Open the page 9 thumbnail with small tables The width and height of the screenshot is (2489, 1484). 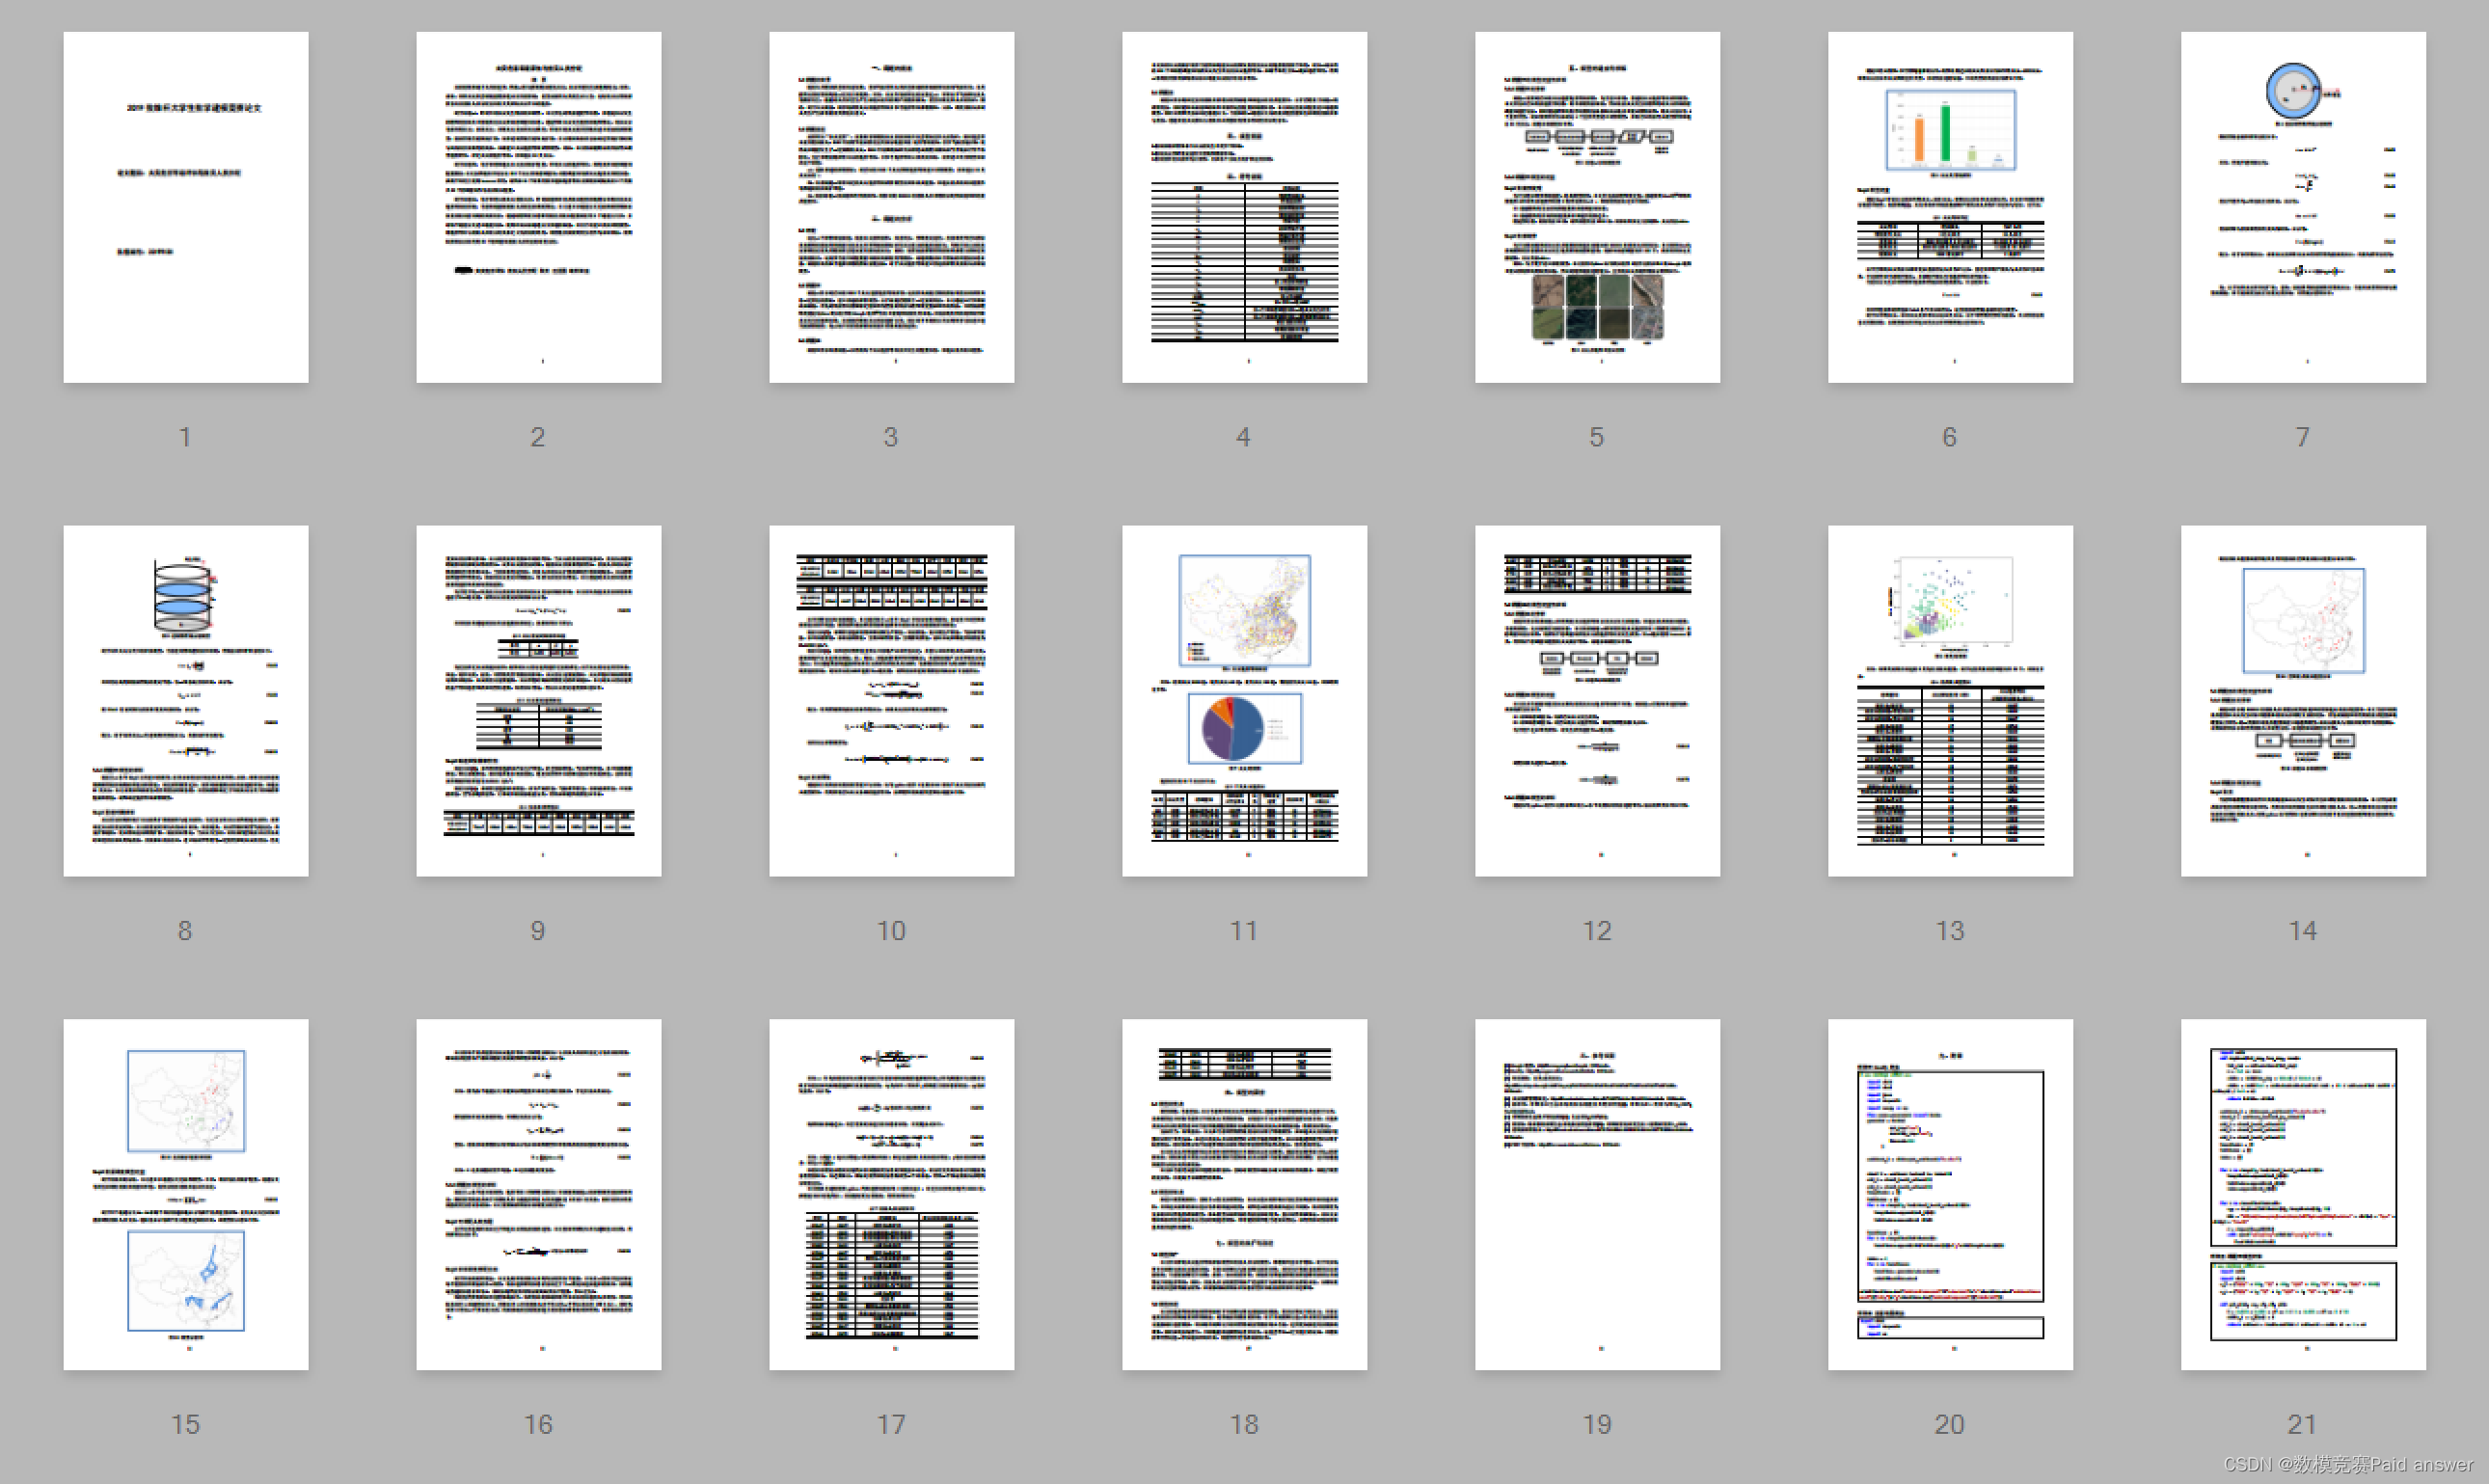coord(538,701)
